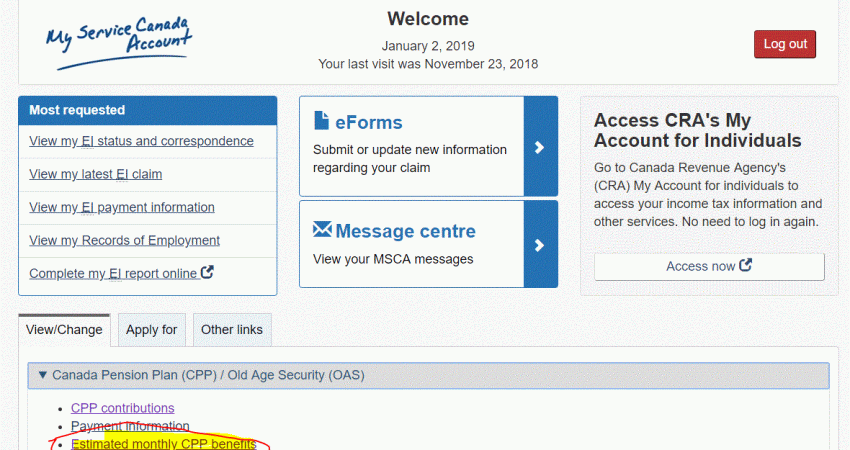
Task: Click Estimated monthly CPP benefits link
Action: click(x=163, y=444)
